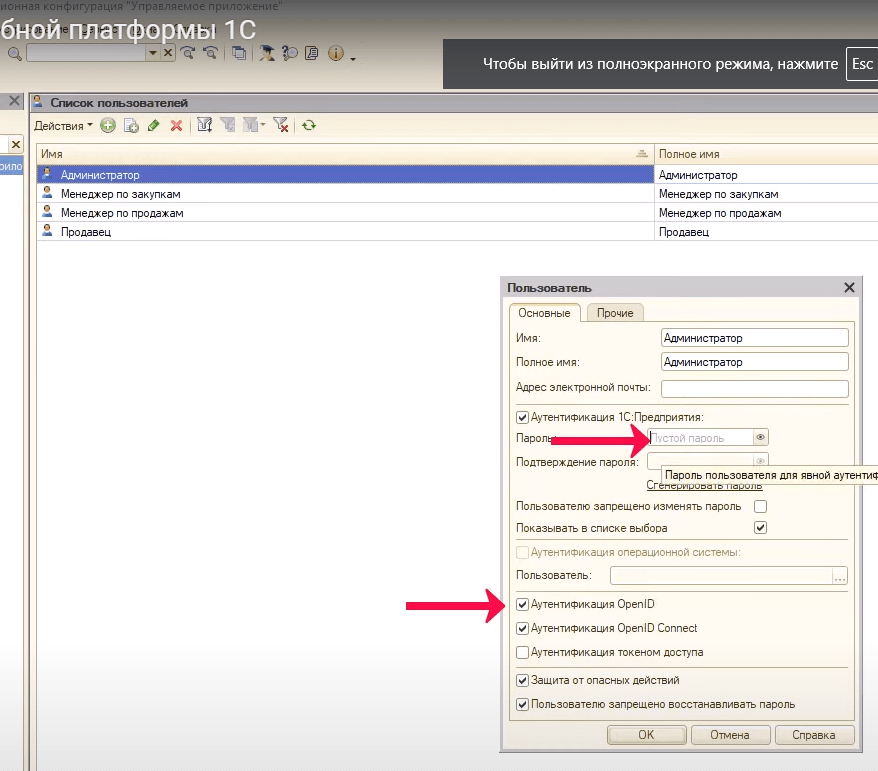Image resolution: width=878 pixels, height=771 pixels.
Task: Switch to the Прочие tab
Action: pos(615,313)
